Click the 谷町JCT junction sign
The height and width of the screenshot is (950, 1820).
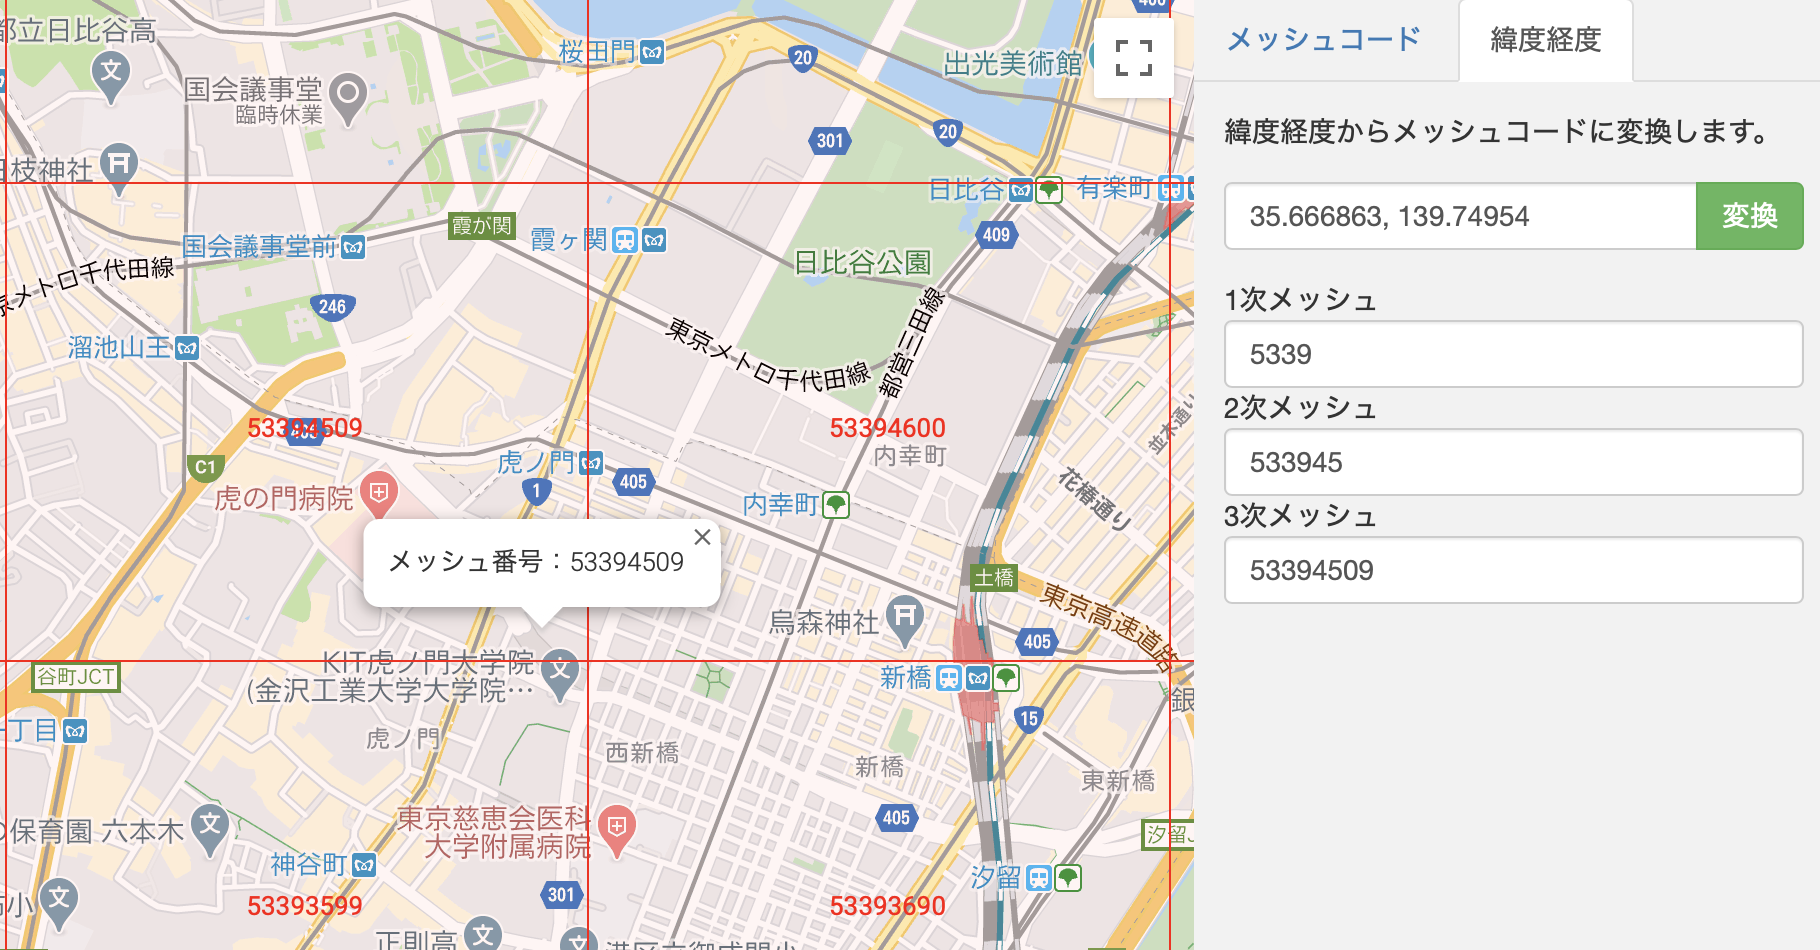[76, 677]
